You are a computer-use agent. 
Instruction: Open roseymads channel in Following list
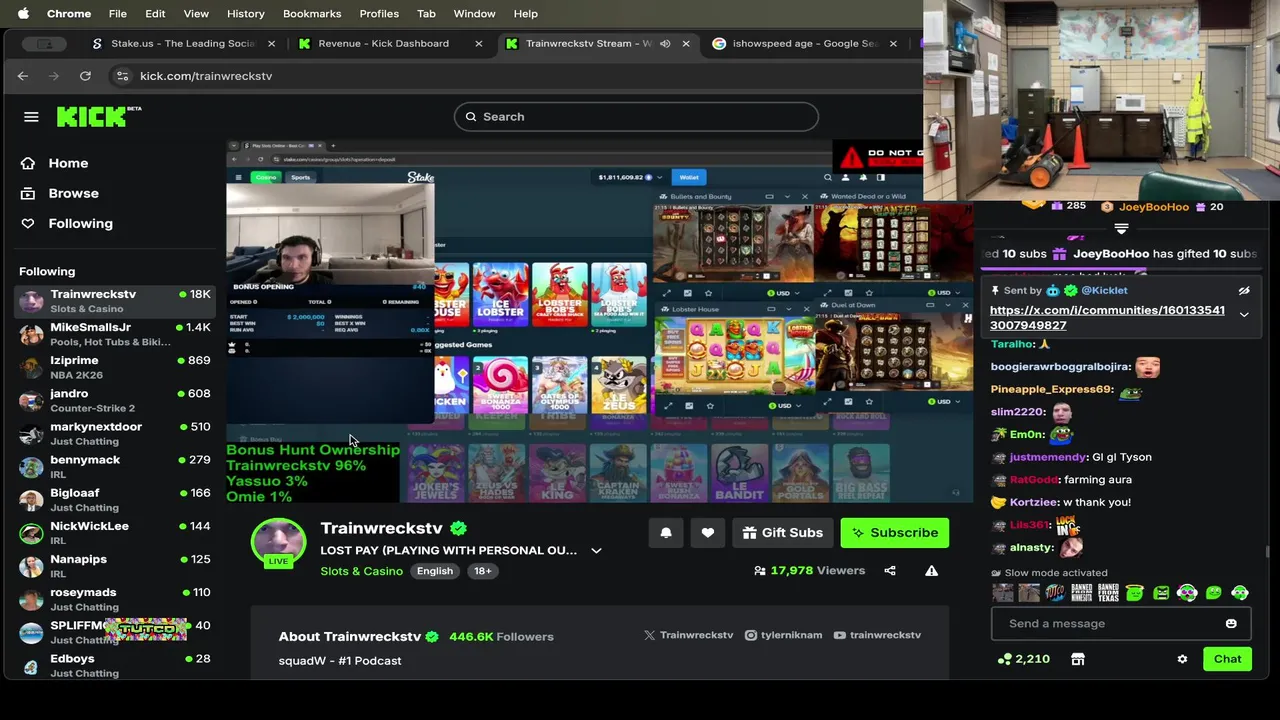115,598
